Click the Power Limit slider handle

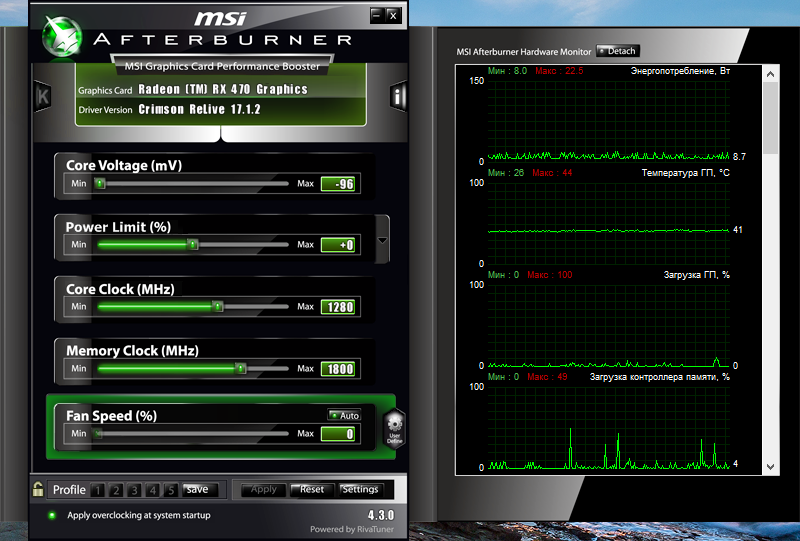click(x=192, y=244)
